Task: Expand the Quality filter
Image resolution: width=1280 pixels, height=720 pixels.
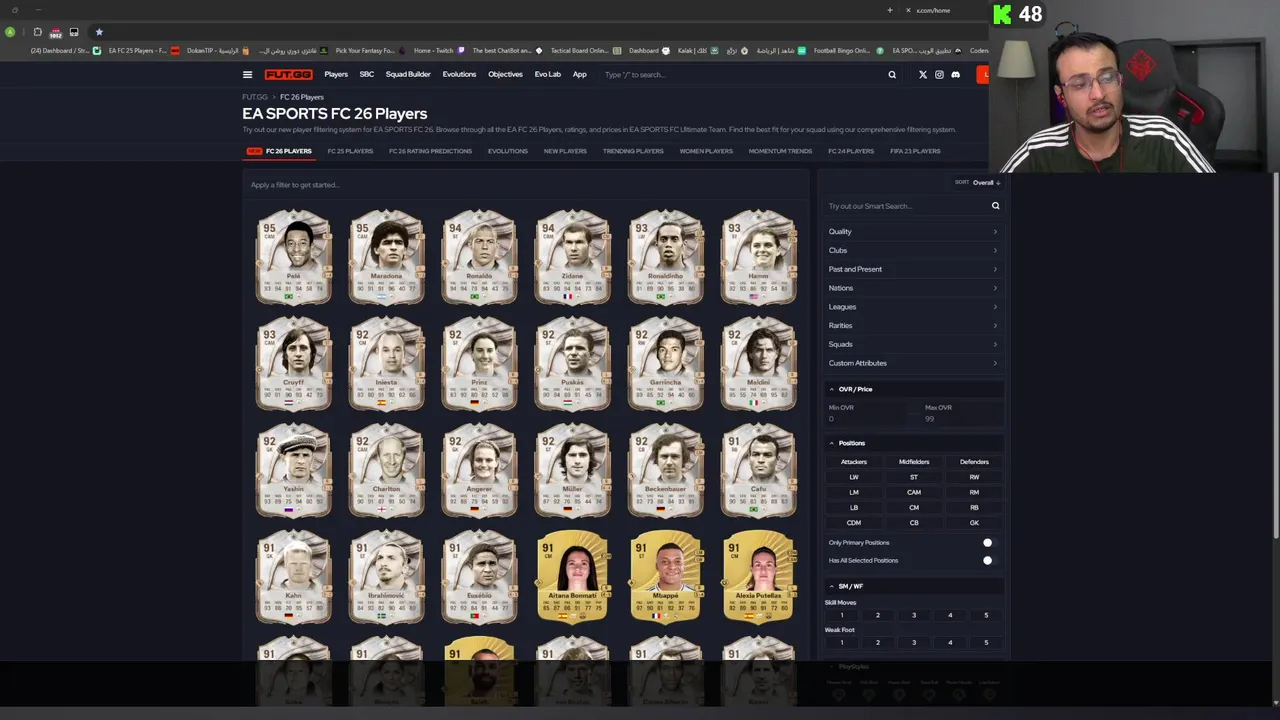Action: pos(913,231)
